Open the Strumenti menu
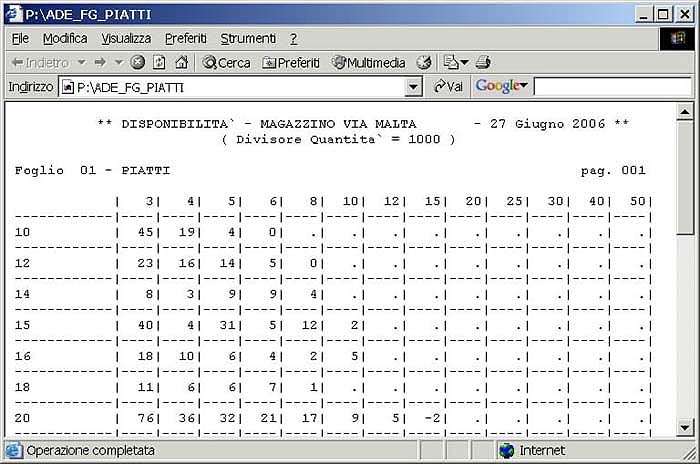 pyautogui.click(x=248, y=38)
